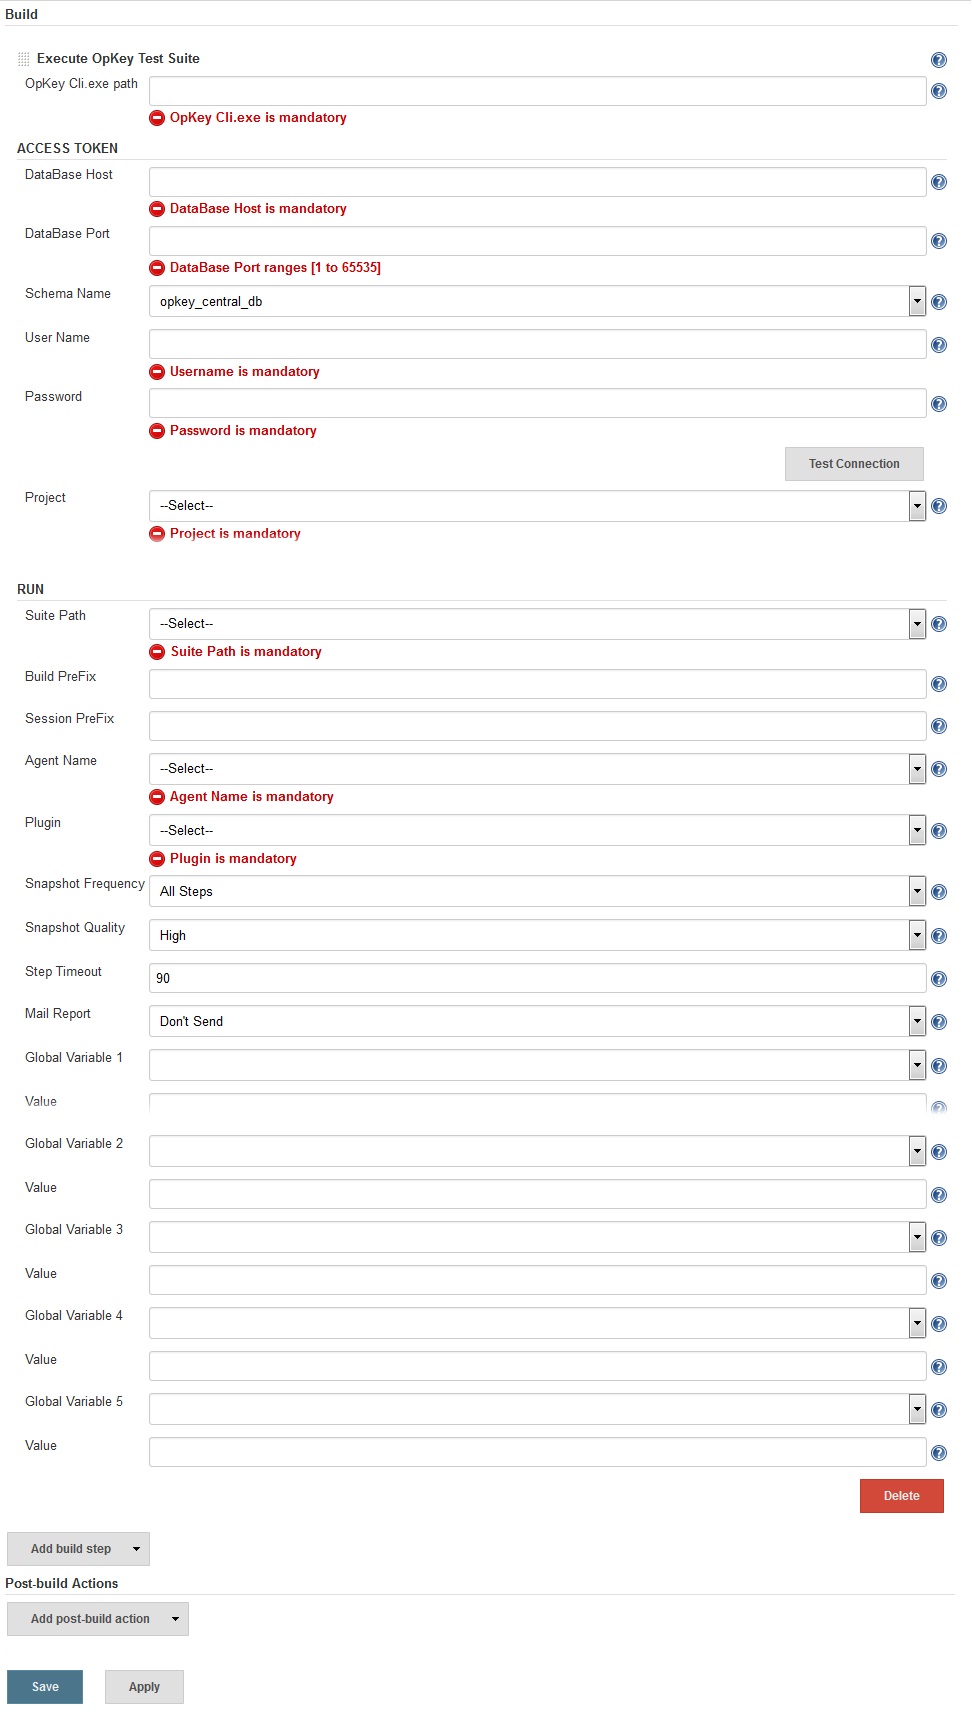Click help icon for OpKey Cli.exe path
Image resolution: width=972 pixels, height=1732 pixels.
(x=939, y=91)
